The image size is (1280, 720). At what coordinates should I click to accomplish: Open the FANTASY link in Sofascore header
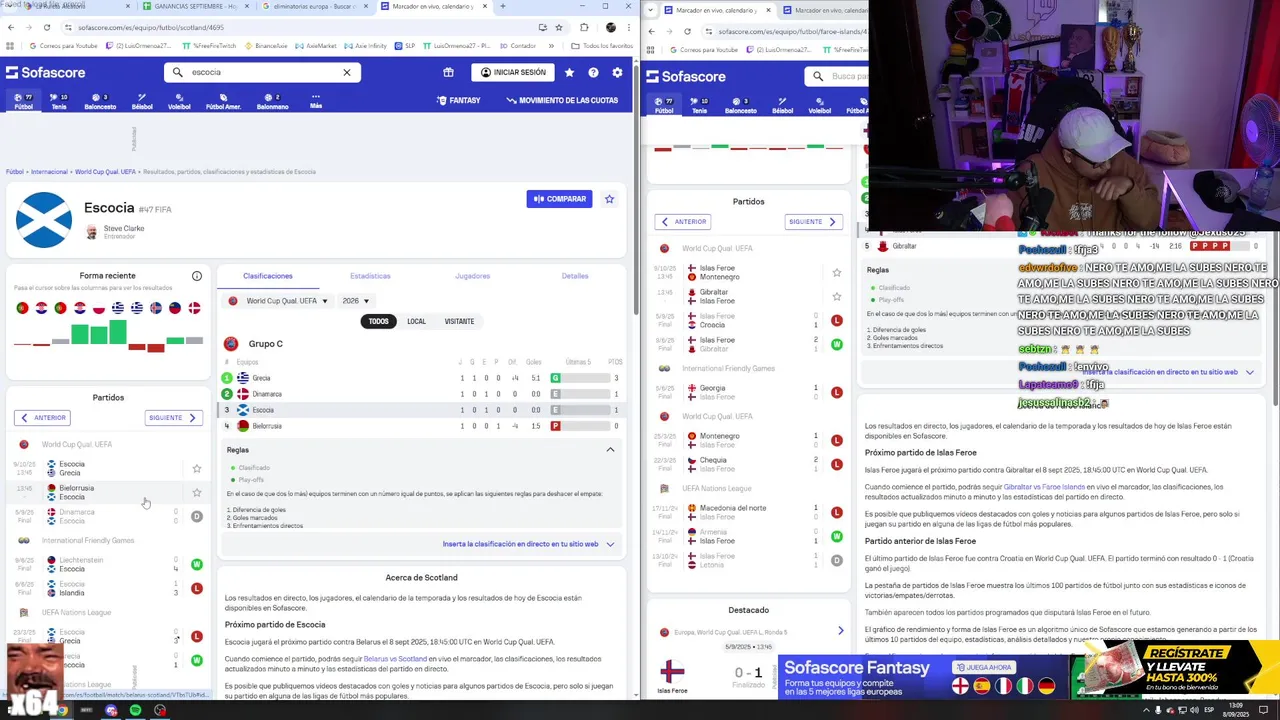click(459, 101)
